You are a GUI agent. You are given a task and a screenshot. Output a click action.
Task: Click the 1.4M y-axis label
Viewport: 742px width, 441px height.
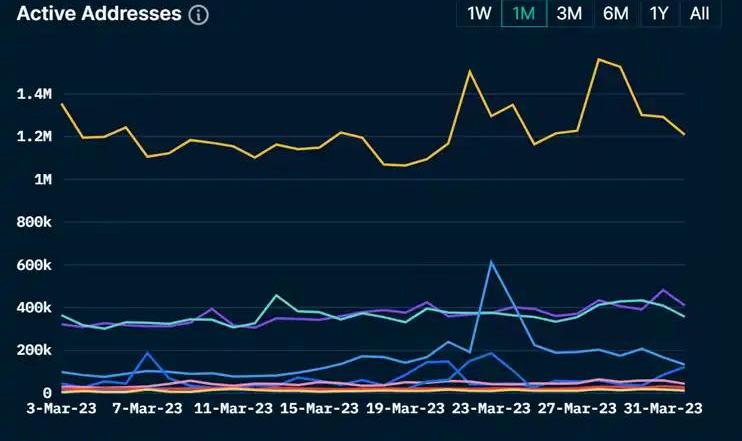click(33, 94)
